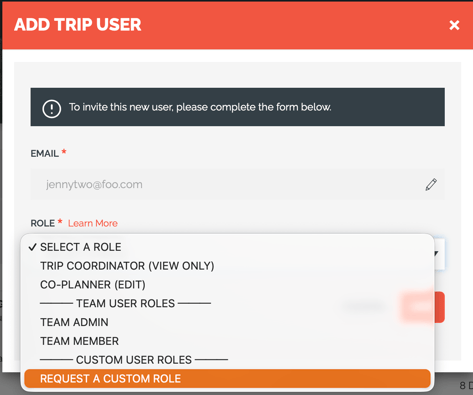Click the exclamation info icon in banner
The height and width of the screenshot is (395, 473).
coord(52,109)
